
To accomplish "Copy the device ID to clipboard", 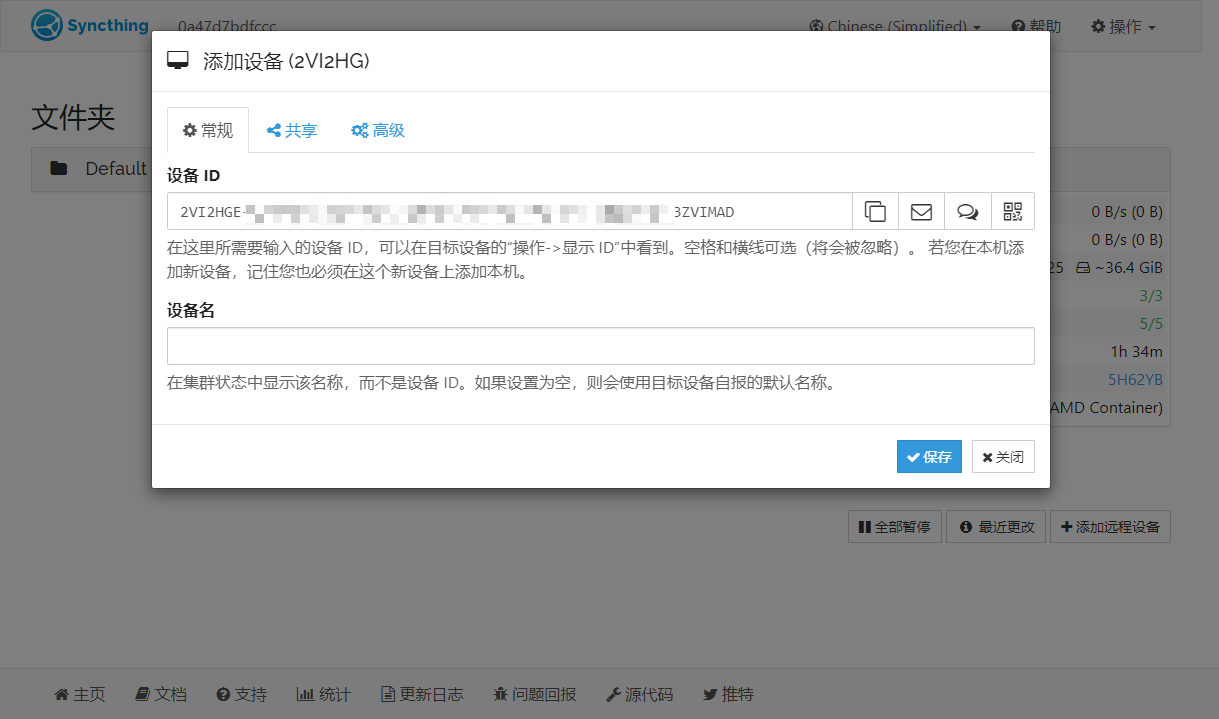I will (875, 211).
